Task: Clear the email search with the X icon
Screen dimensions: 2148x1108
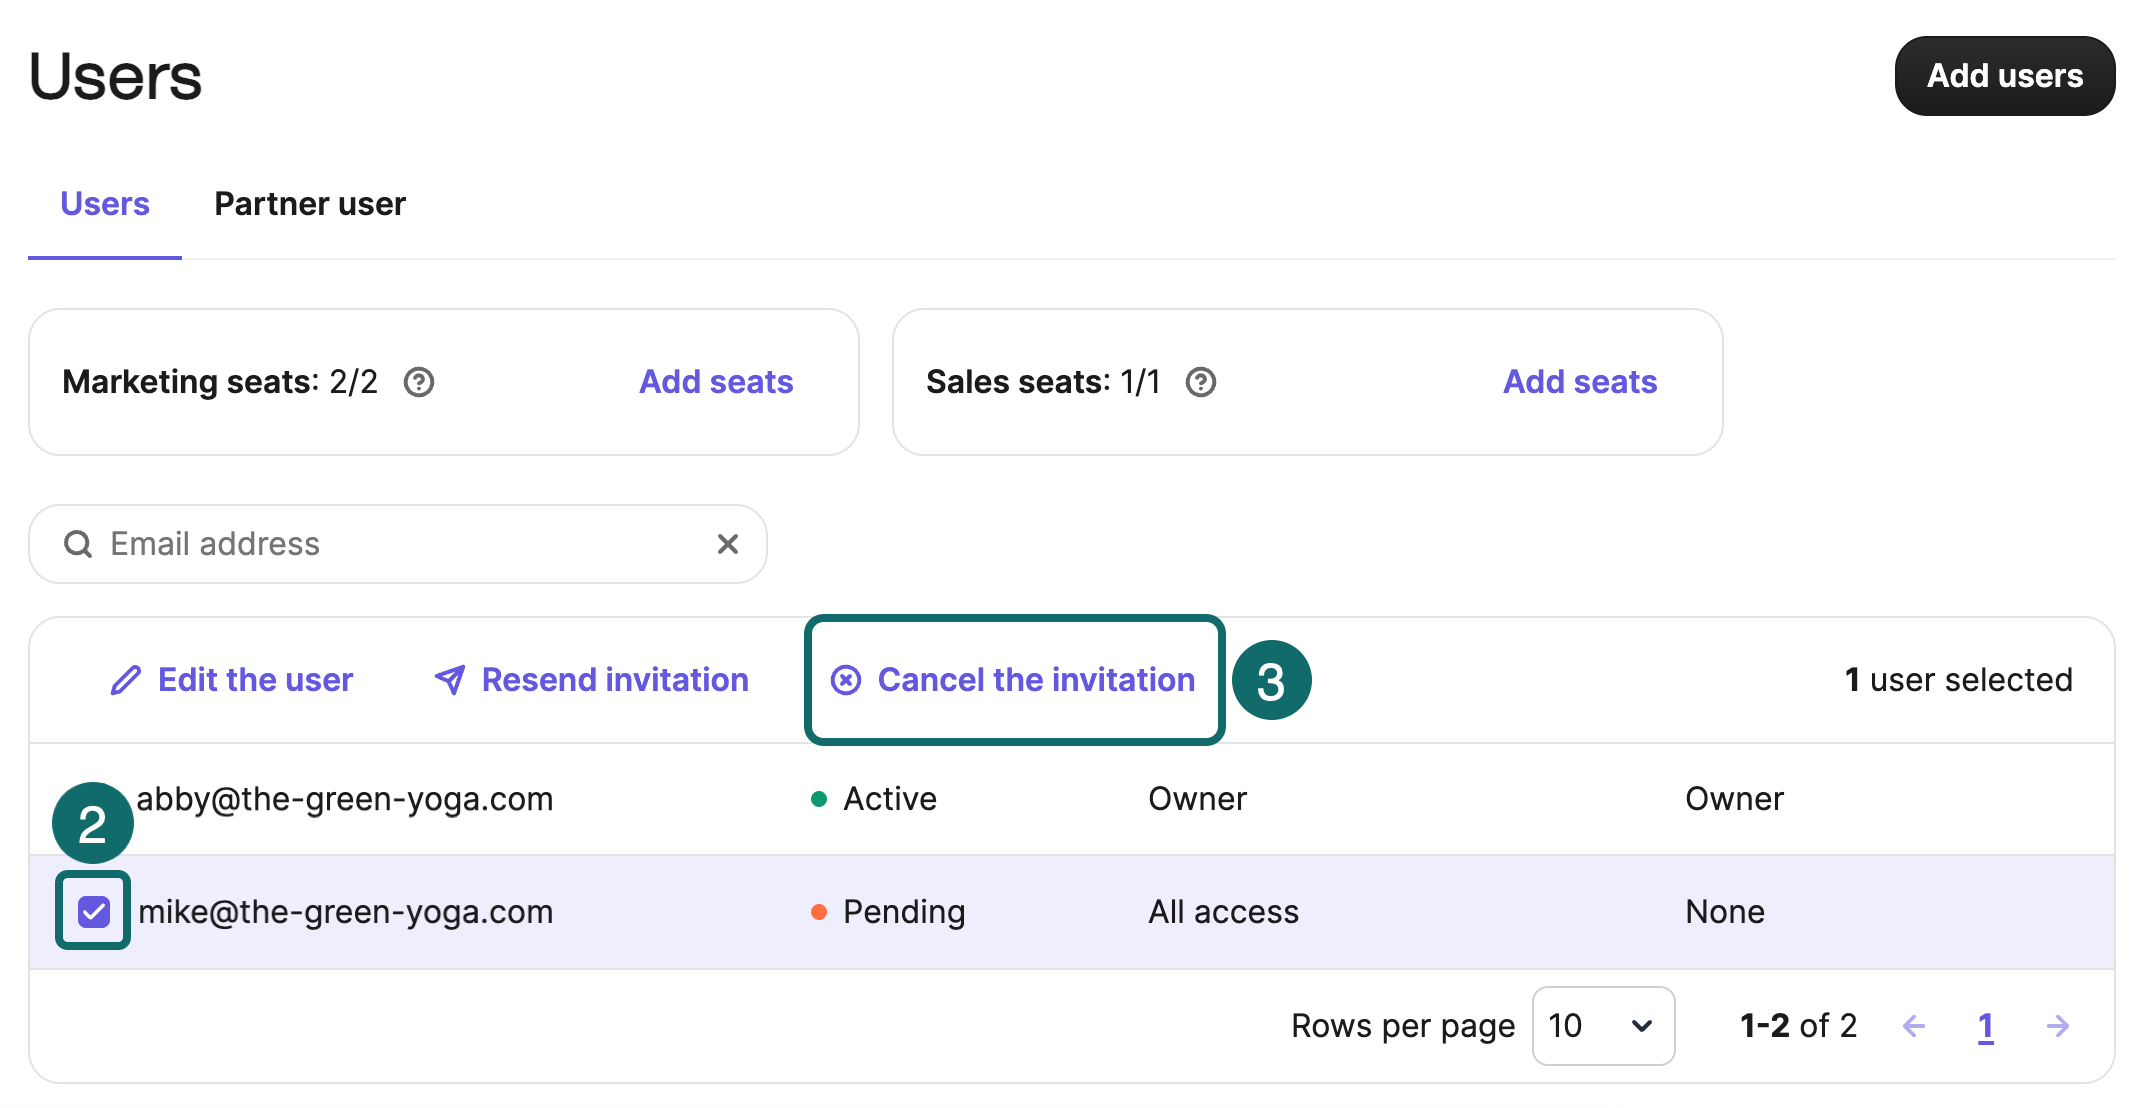Action: point(727,544)
